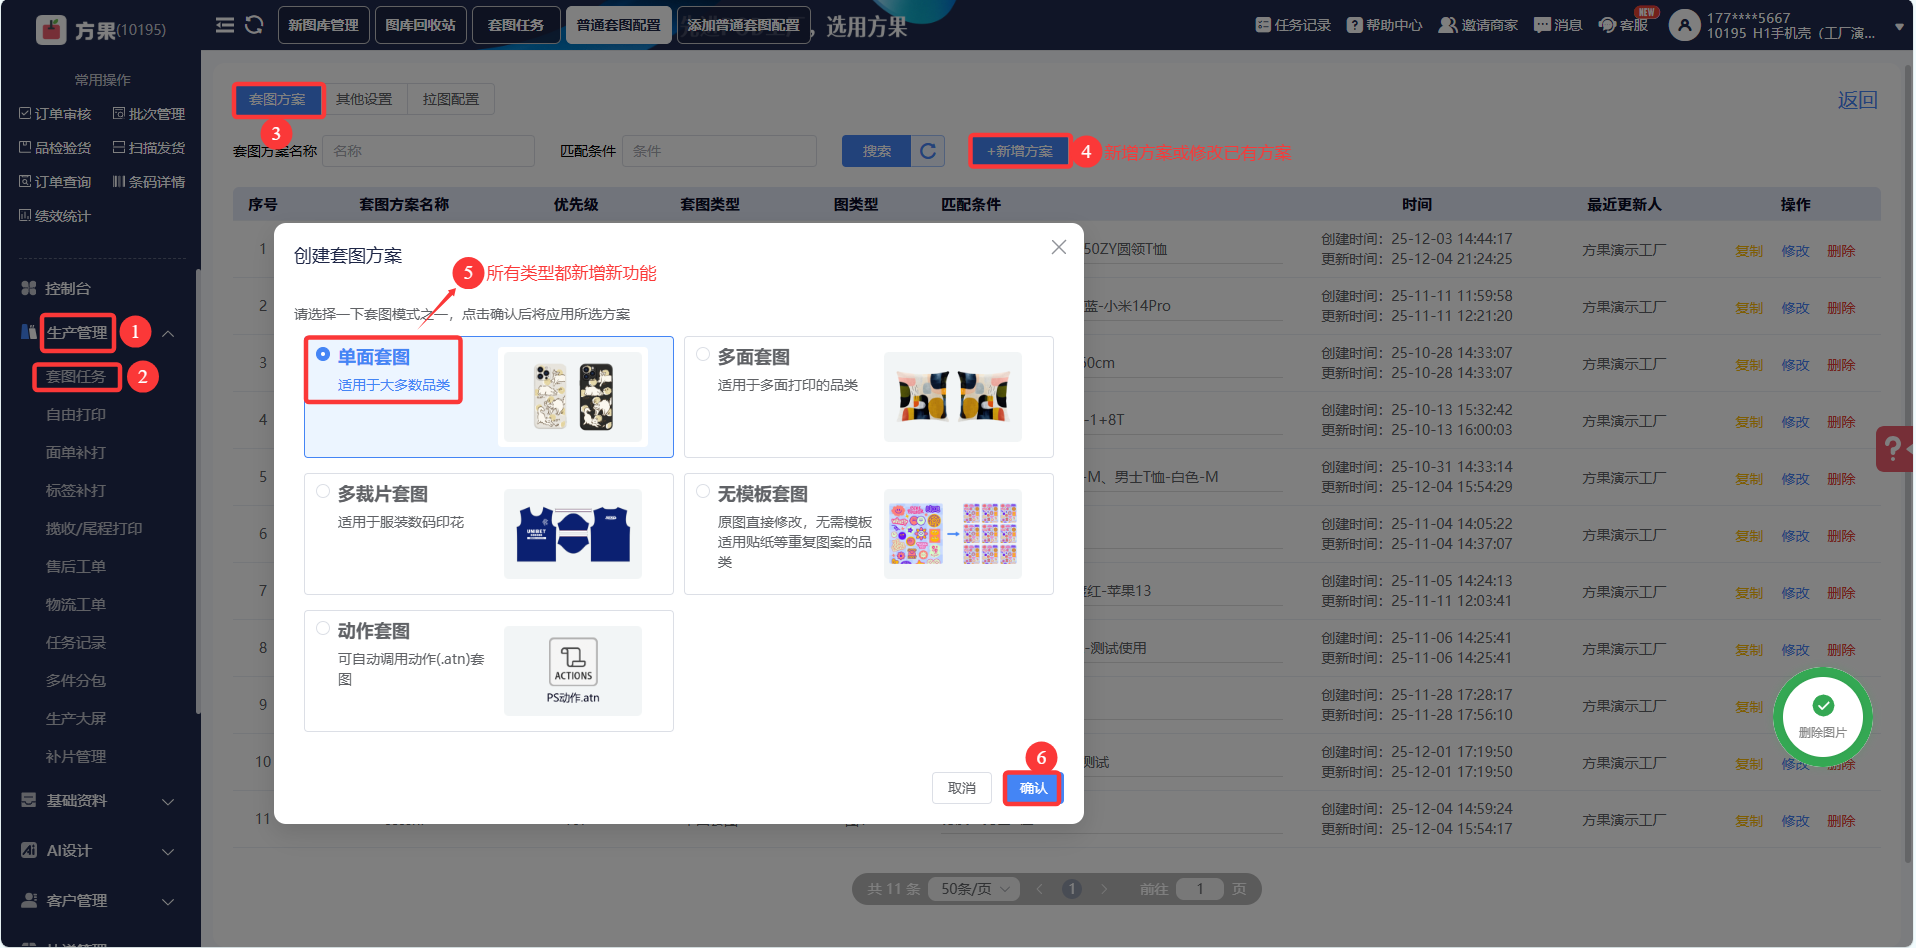Open the 拉图配置 tab
Viewport: 1916px width, 948px height.
(x=451, y=99)
